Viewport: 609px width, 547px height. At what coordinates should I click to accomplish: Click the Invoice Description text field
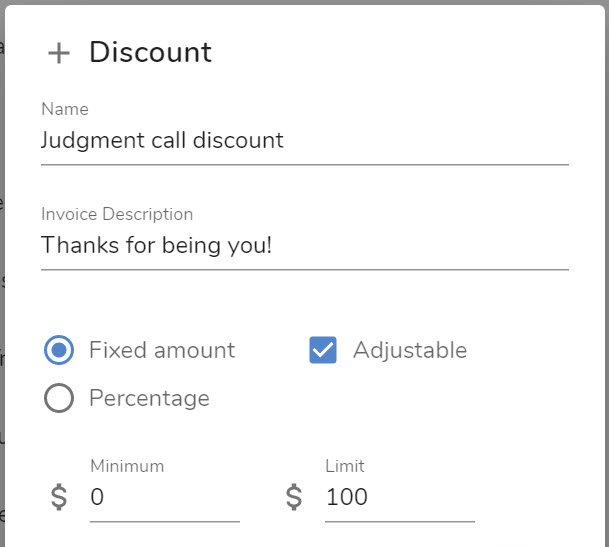[305, 246]
